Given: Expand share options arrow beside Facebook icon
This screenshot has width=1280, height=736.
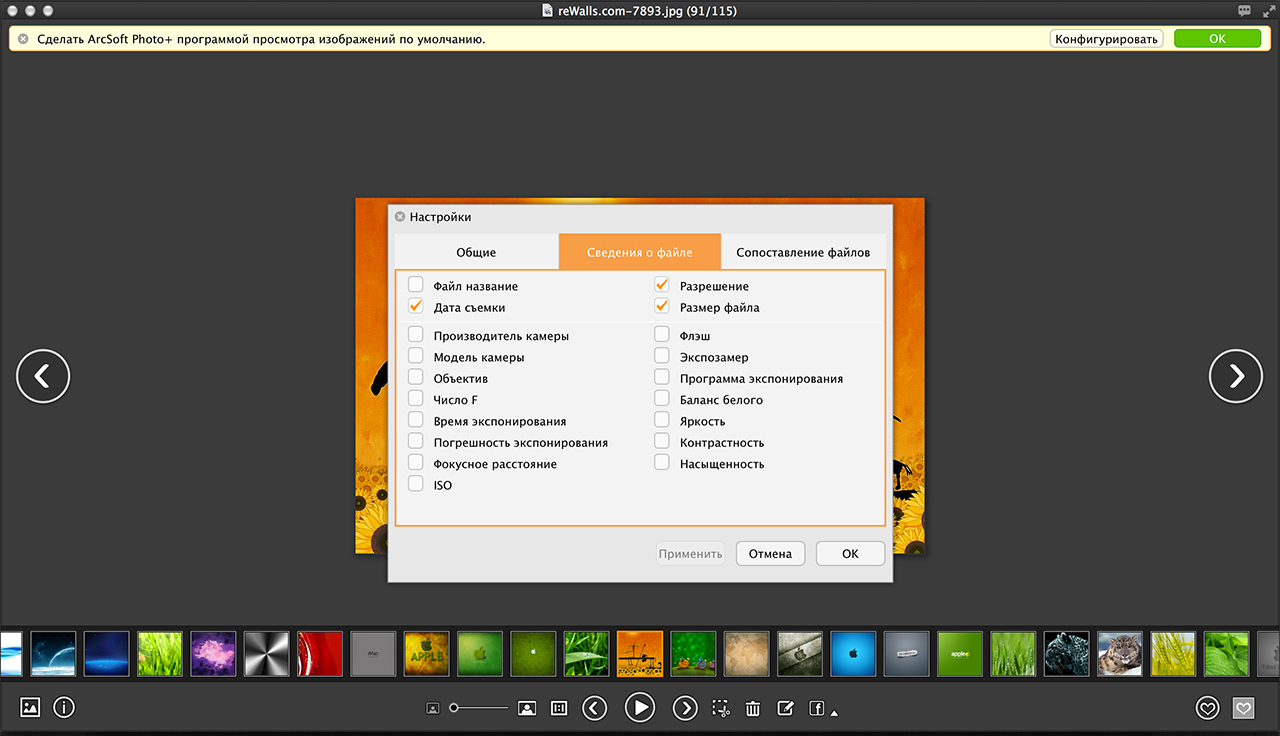Looking at the screenshot, I should coord(834,713).
